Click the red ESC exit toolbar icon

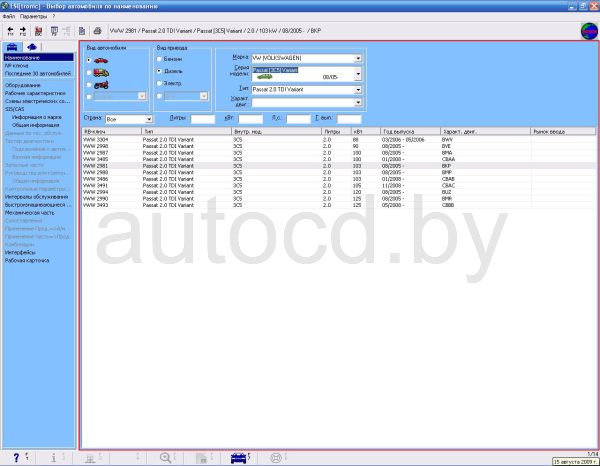(38, 31)
